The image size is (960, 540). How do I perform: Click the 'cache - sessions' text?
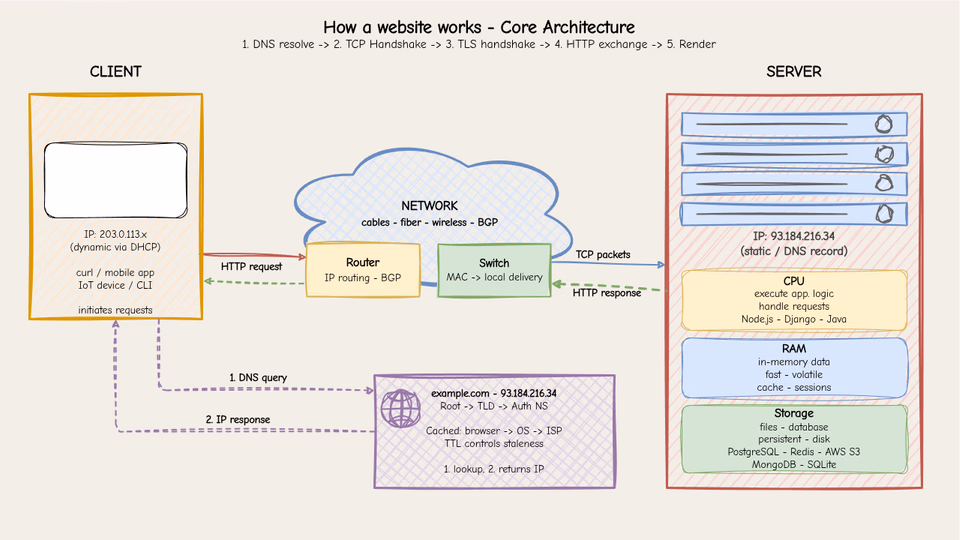(794, 387)
